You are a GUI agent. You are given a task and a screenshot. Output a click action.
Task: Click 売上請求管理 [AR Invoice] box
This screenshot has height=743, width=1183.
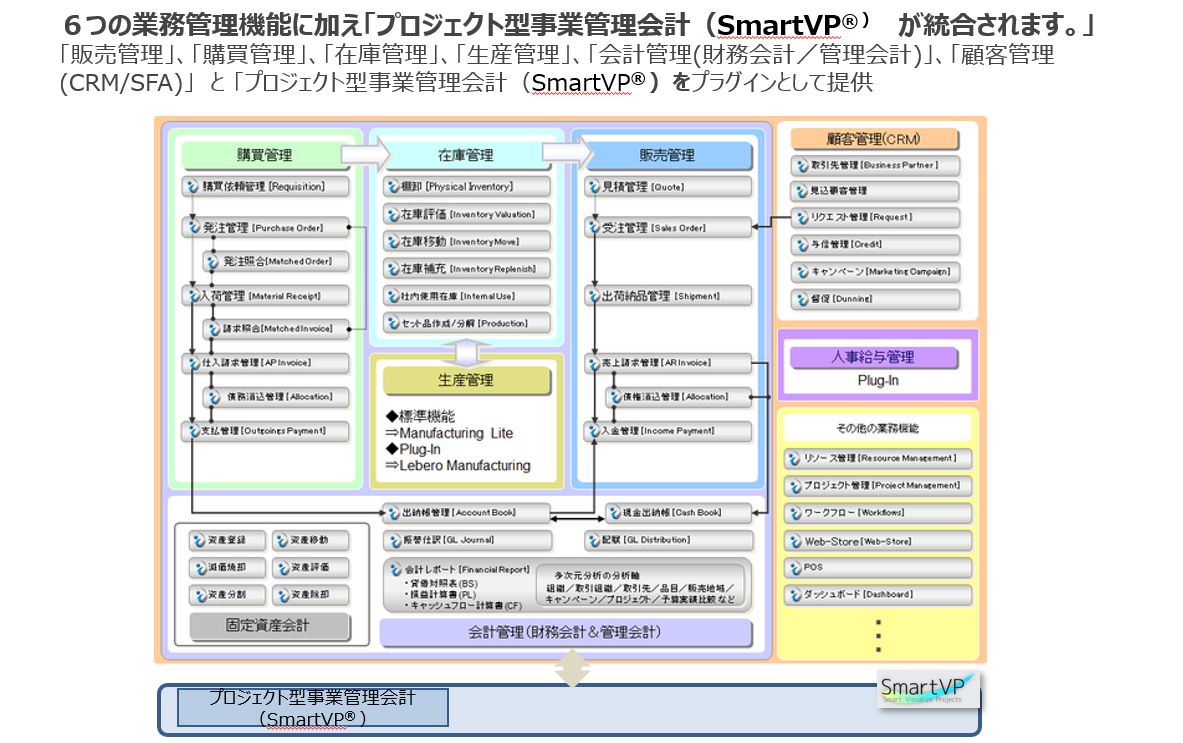[668, 363]
